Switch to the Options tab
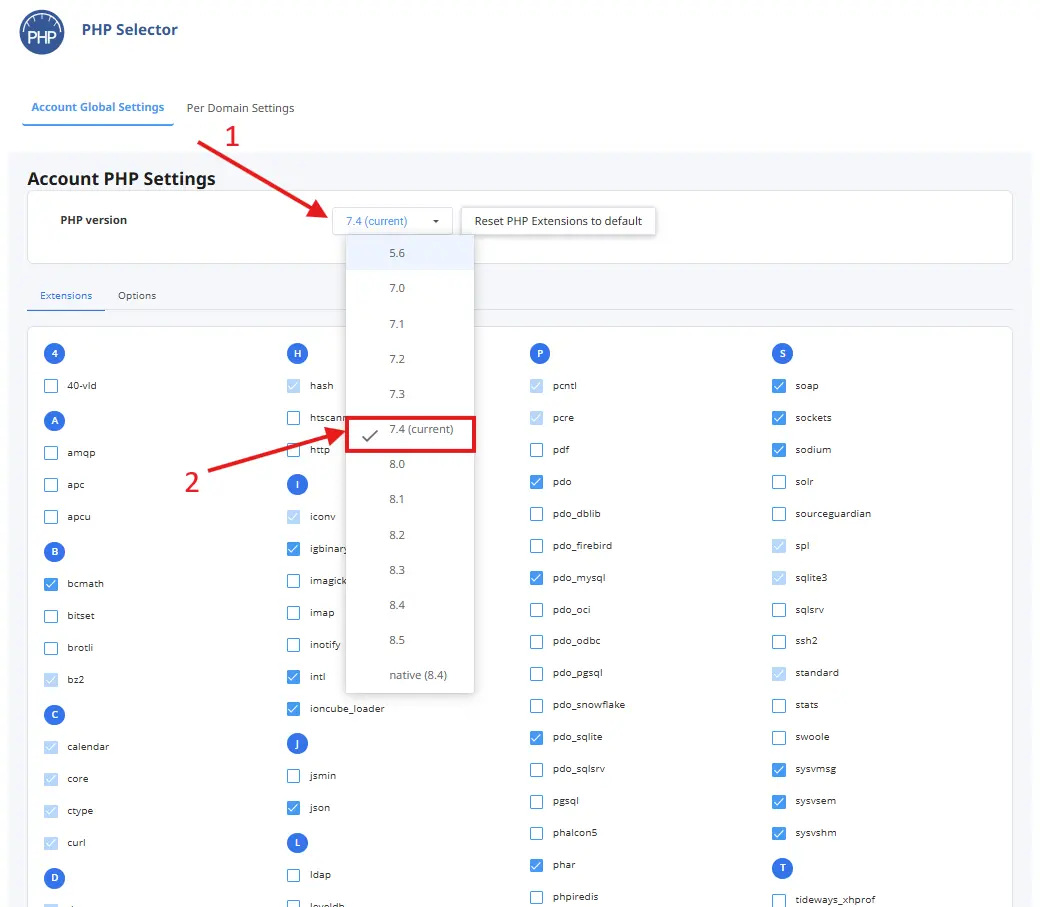 137,295
